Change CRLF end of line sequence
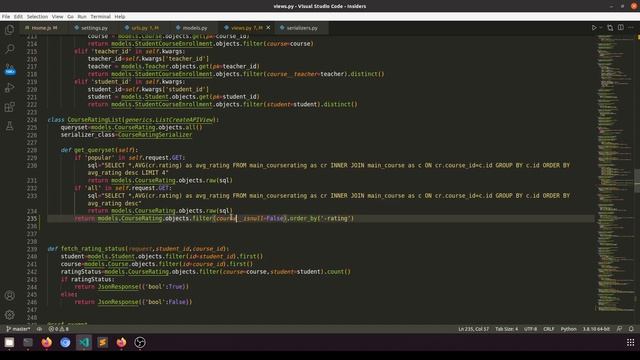This screenshot has height=360, width=640. click(x=549, y=329)
